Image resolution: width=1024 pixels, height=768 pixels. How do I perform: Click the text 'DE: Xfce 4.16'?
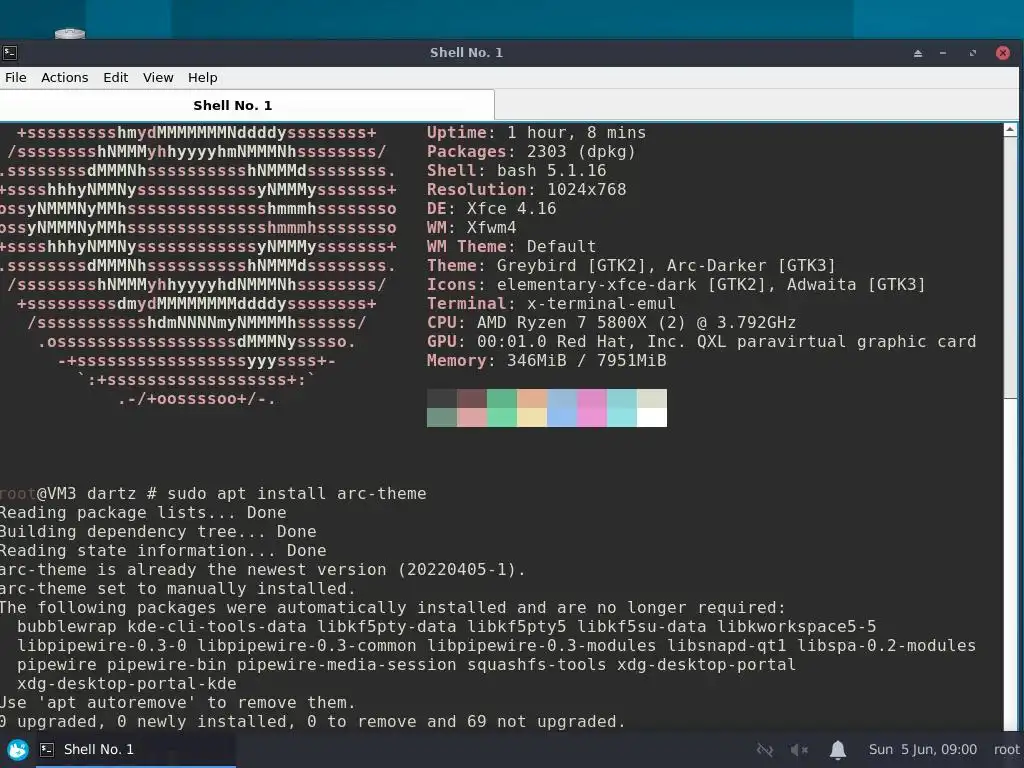click(x=492, y=208)
